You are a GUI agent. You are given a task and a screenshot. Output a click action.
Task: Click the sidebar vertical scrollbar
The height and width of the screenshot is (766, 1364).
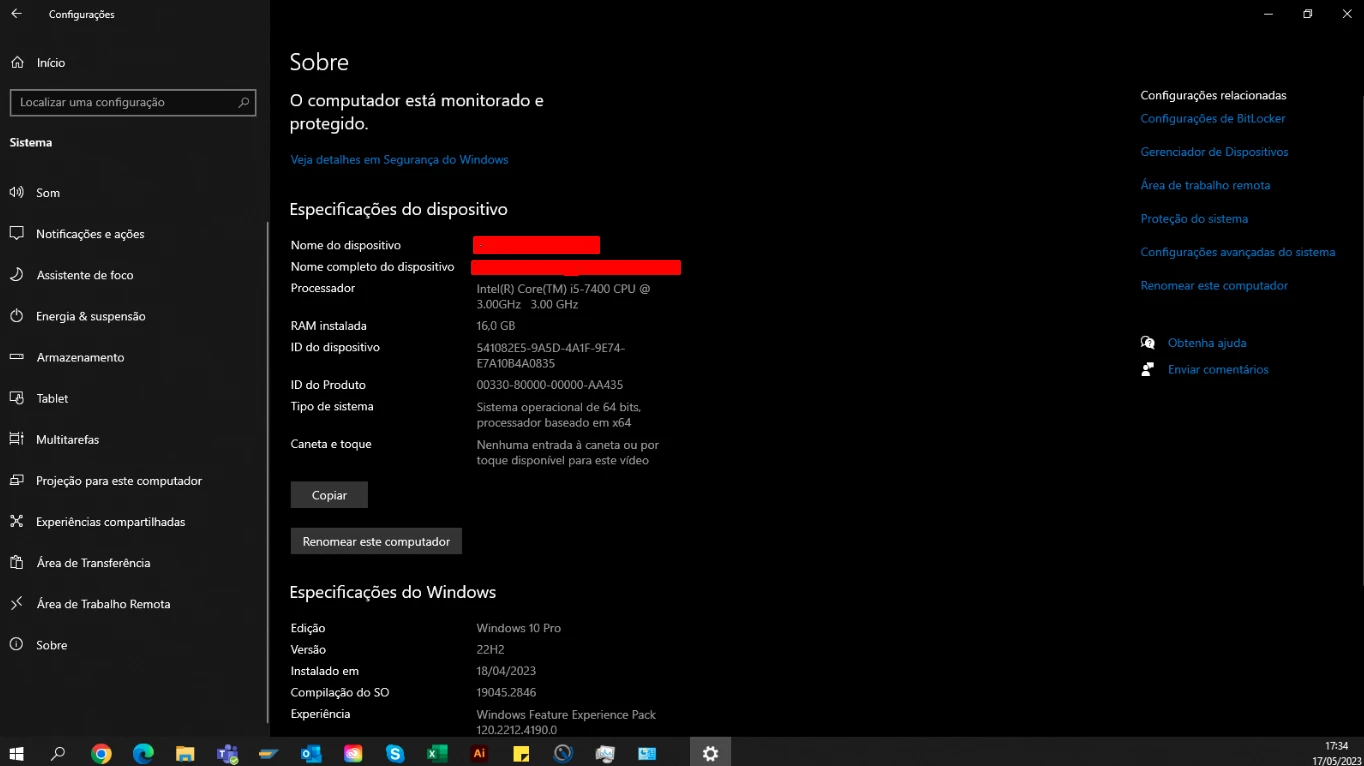[267, 472]
